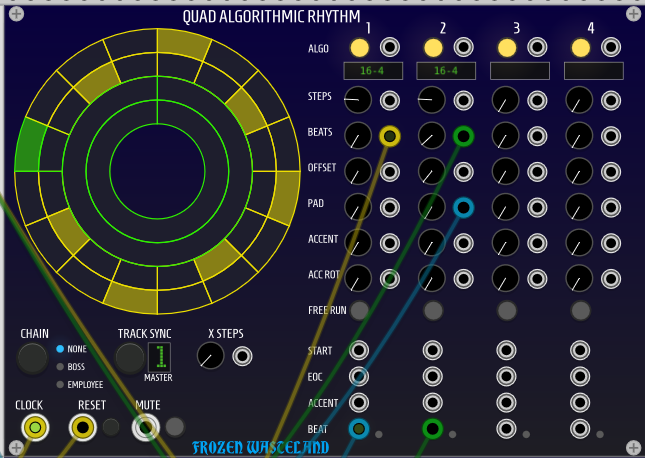Click the BOSS chain mode label

pos(76,367)
